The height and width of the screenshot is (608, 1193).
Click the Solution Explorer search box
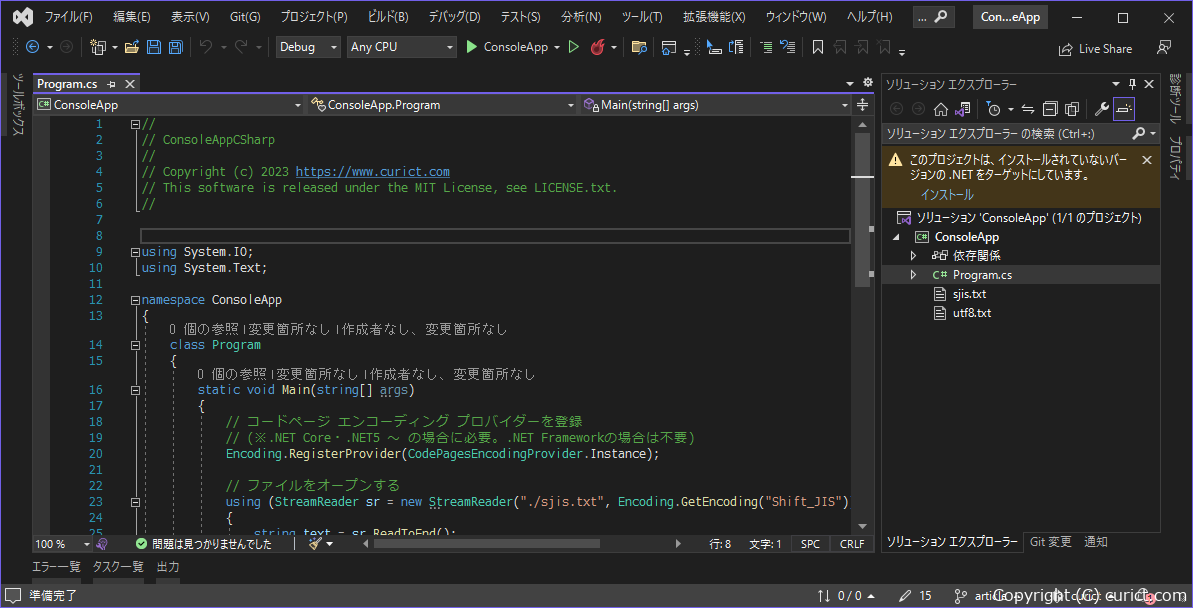click(x=1000, y=133)
